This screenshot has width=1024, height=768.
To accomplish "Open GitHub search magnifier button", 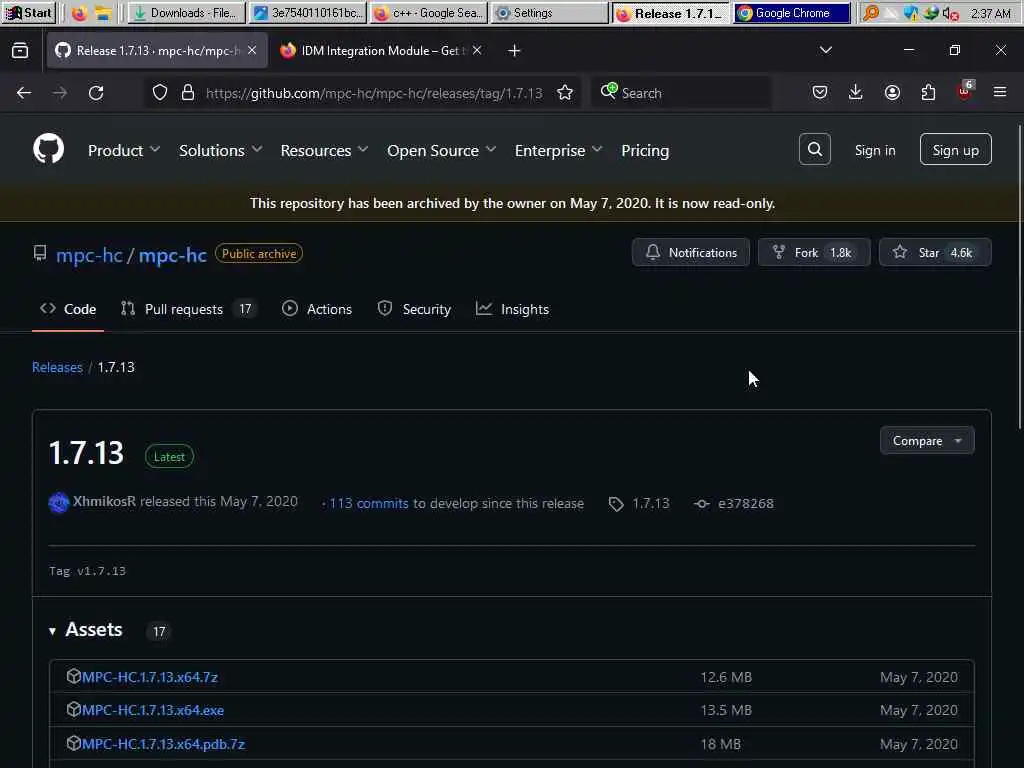I will coord(814,150).
